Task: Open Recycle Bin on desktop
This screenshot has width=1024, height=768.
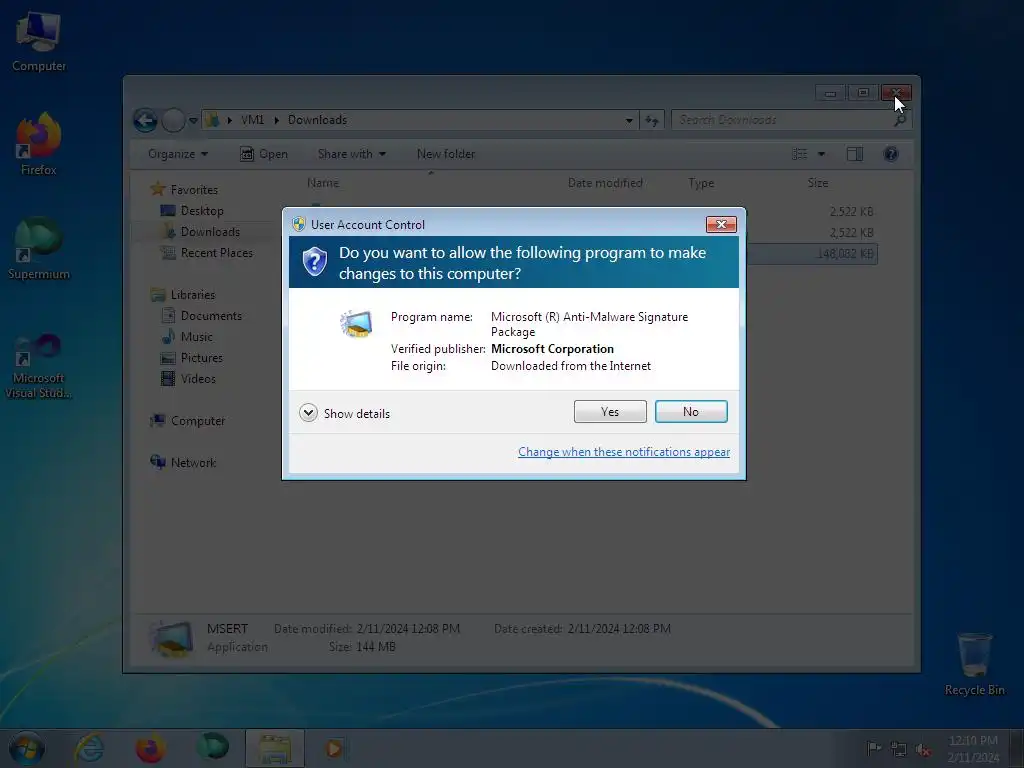Action: (x=974, y=663)
